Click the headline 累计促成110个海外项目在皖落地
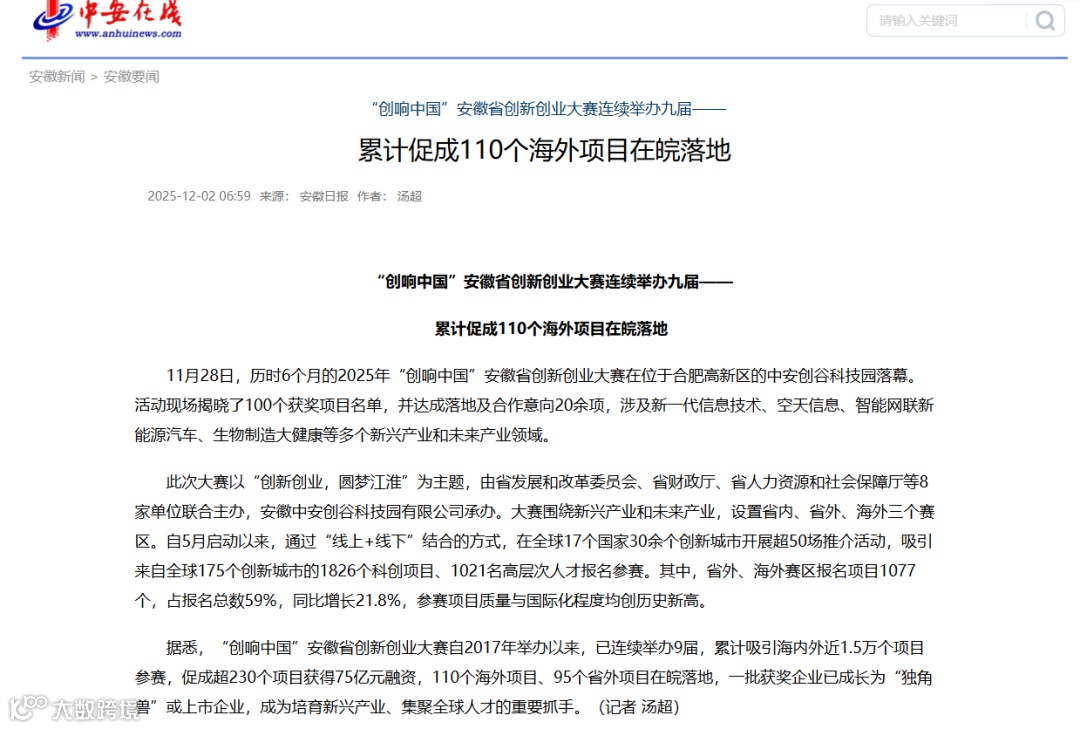The height and width of the screenshot is (729, 1080). pyautogui.click(x=544, y=150)
